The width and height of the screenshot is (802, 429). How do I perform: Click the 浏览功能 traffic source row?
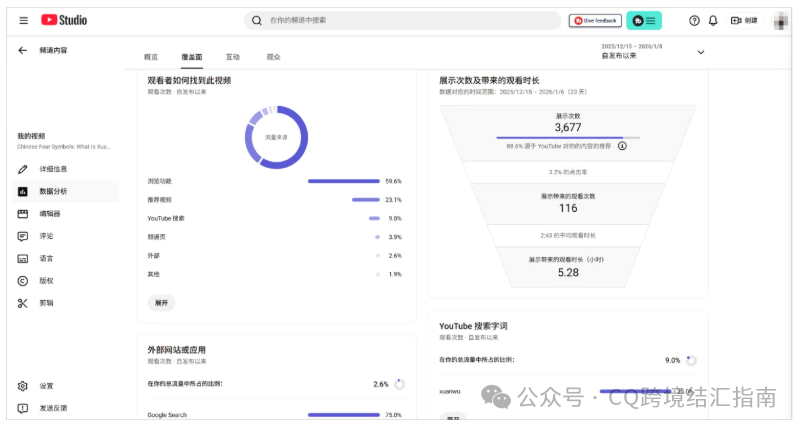point(275,181)
